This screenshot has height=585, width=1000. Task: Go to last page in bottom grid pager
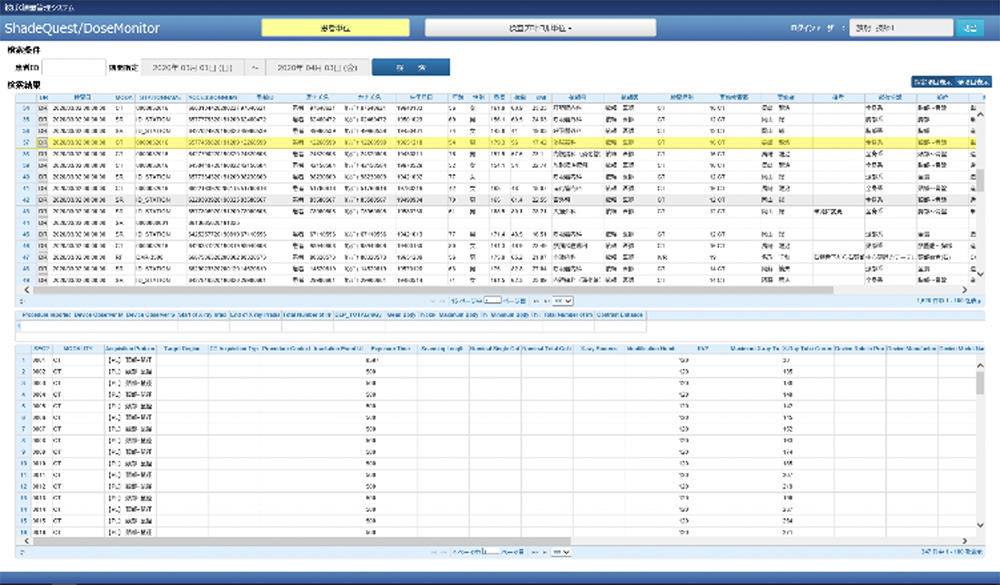coord(545,552)
